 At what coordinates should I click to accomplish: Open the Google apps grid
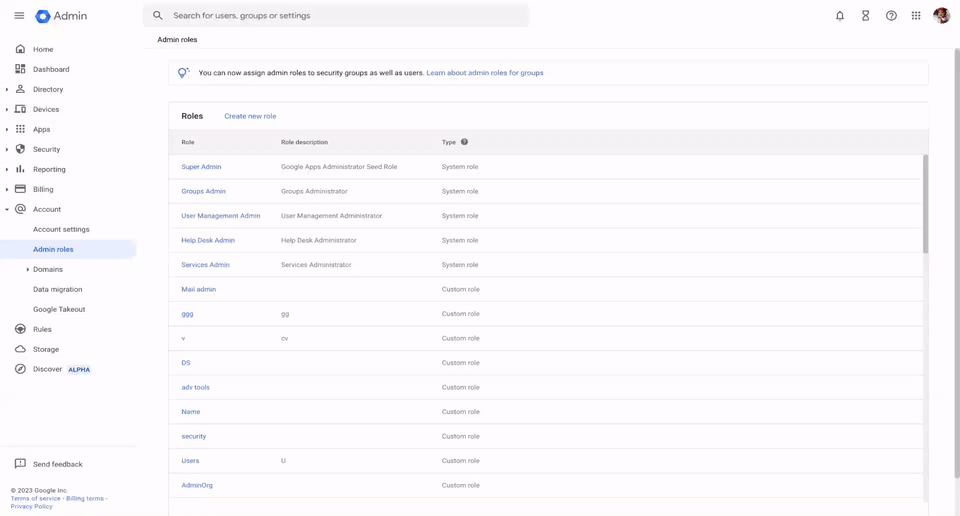[916, 16]
